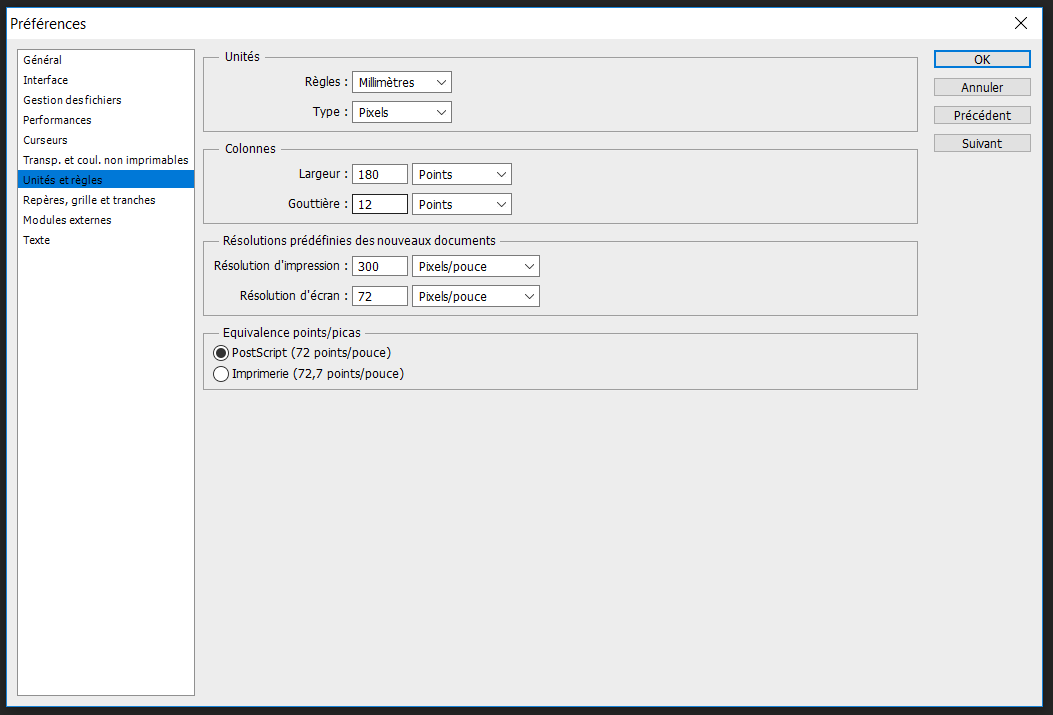Expand the Gouttière unit dropdown
1053x715 pixels.
tap(461, 204)
